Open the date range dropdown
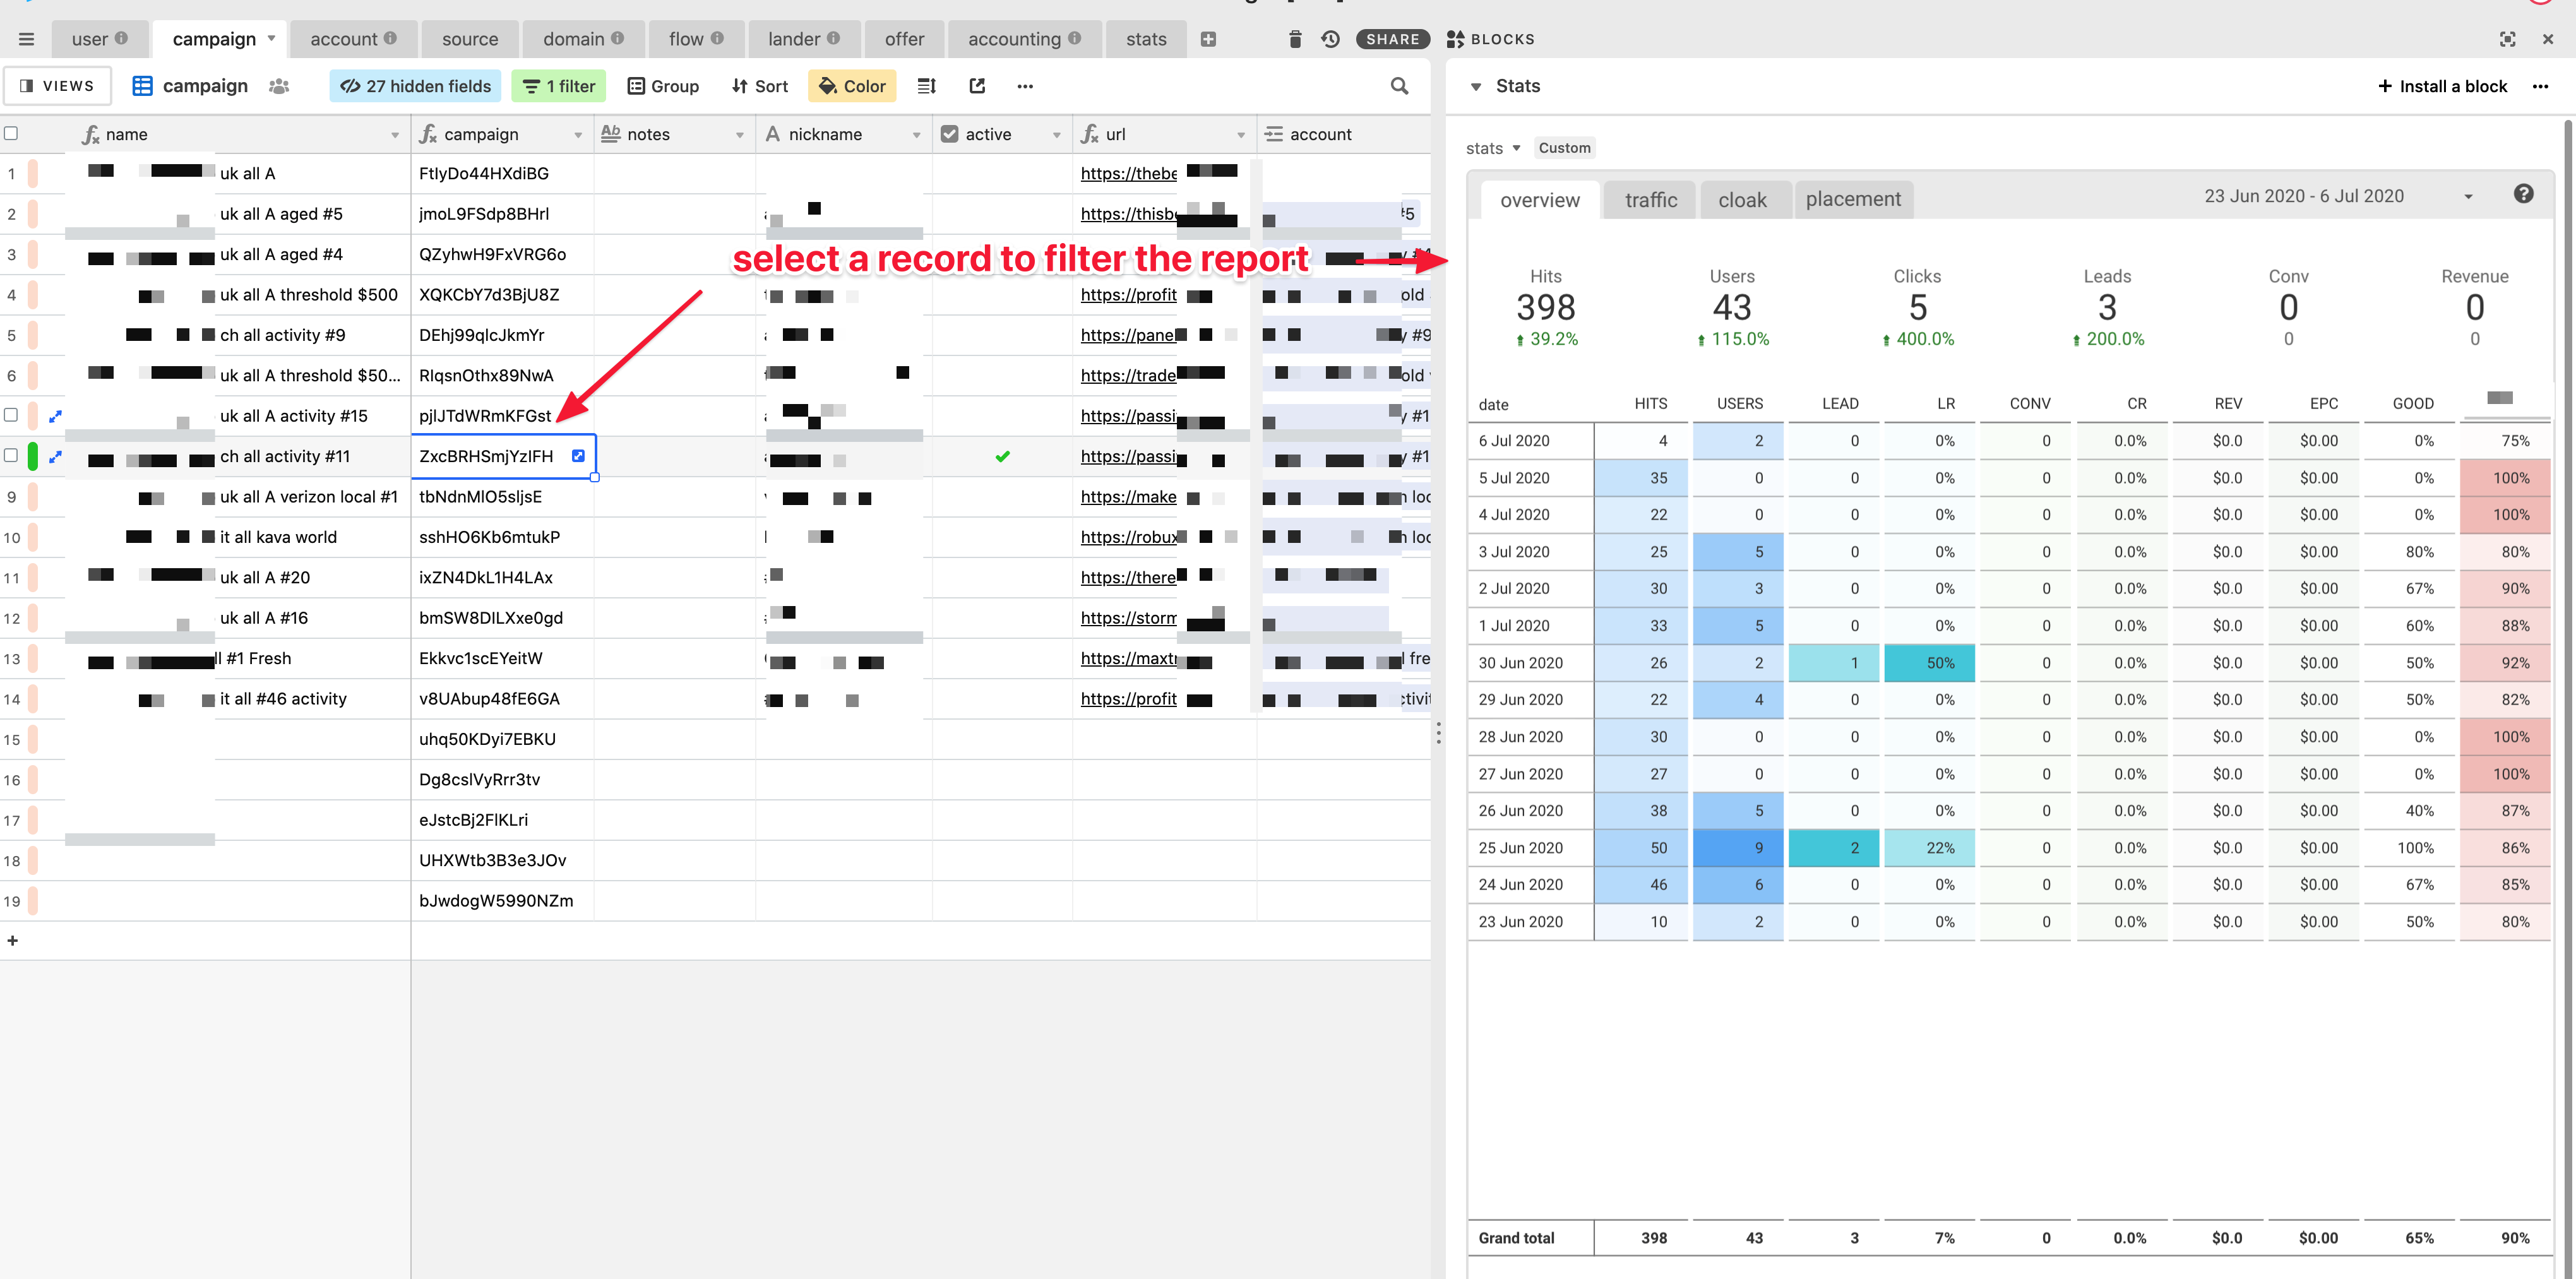The image size is (2576, 1279). (2467, 196)
